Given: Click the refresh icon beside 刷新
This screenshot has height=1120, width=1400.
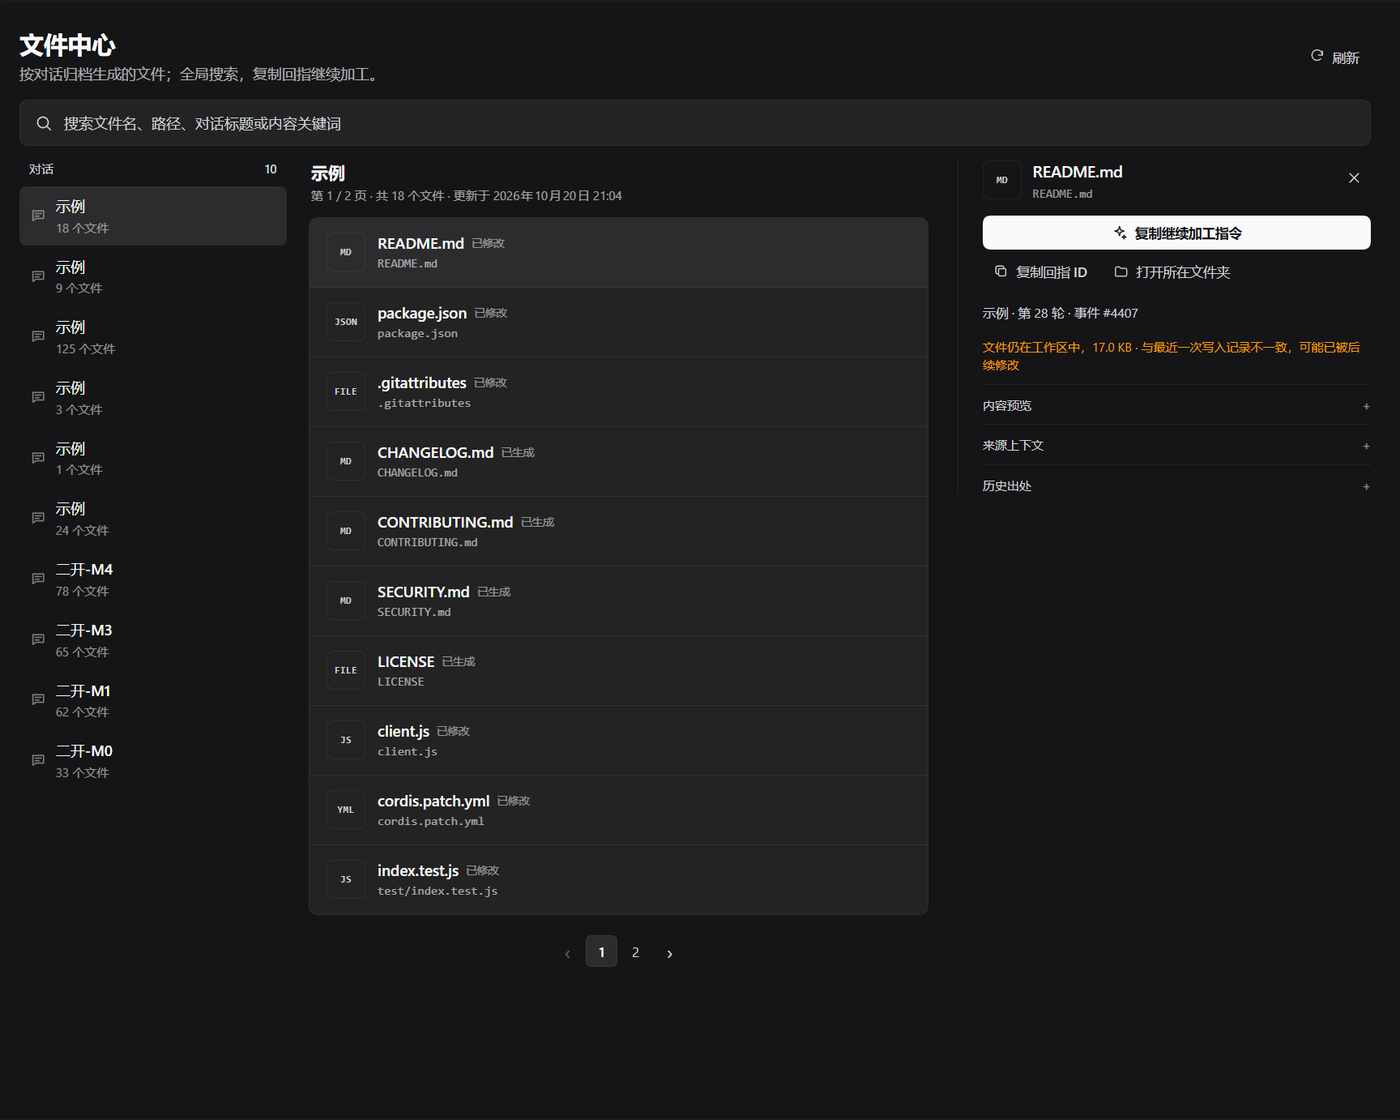Looking at the screenshot, I should point(1317,56).
